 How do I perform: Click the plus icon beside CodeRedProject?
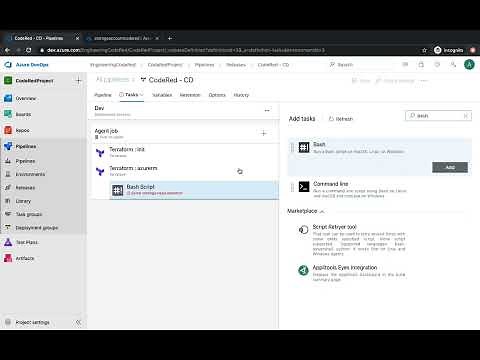click(78, 80)
